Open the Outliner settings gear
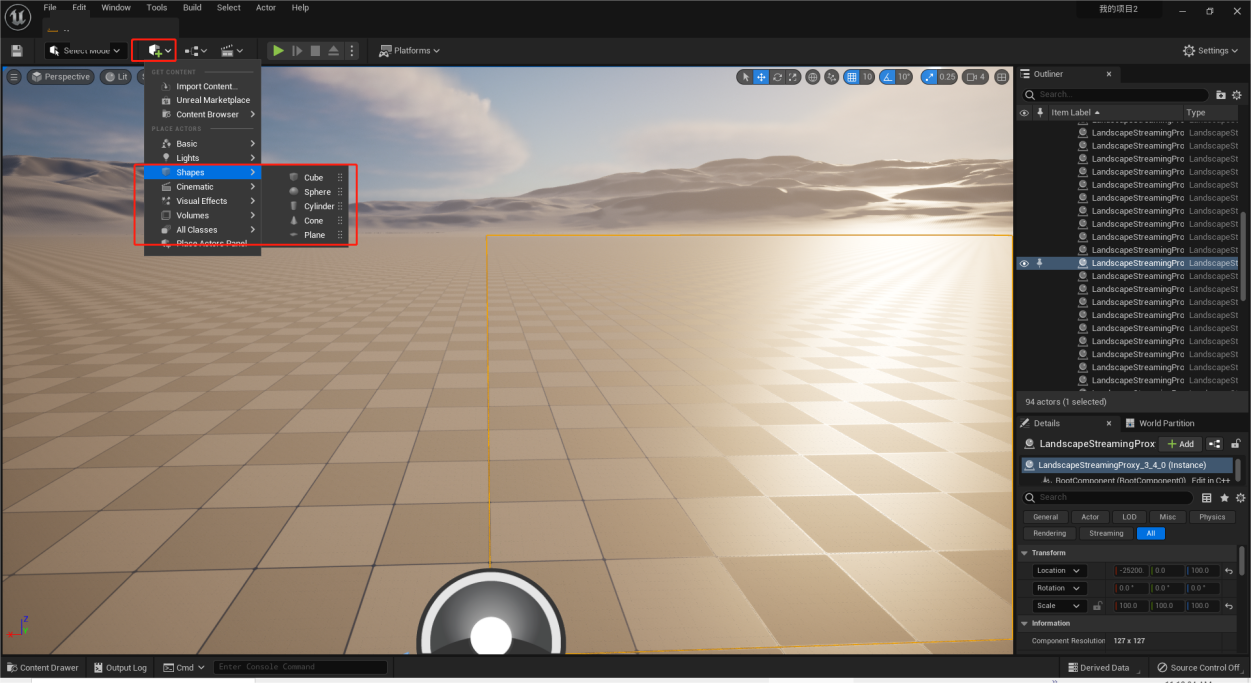This screenshot has height=683, width=1251. (x=1238, y=95)
